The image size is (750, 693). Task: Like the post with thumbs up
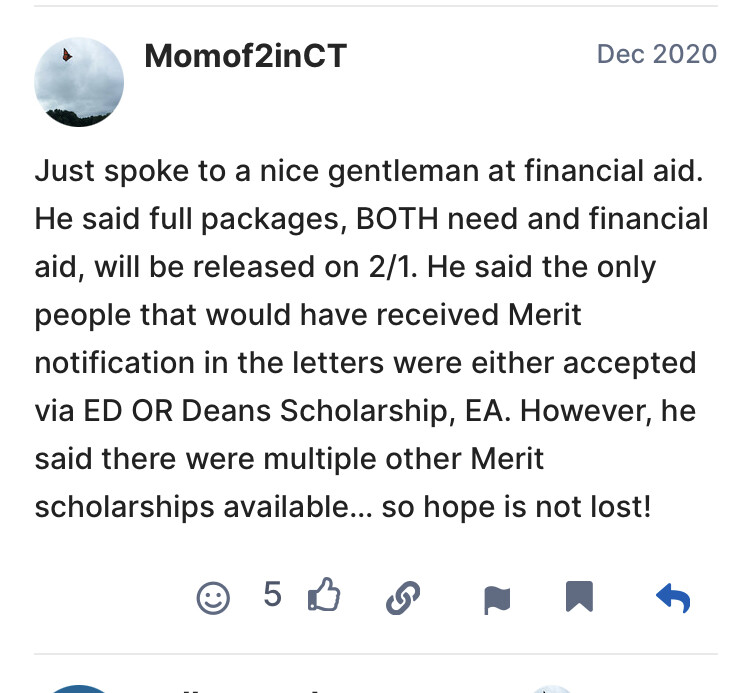click(x=324, y=597)
